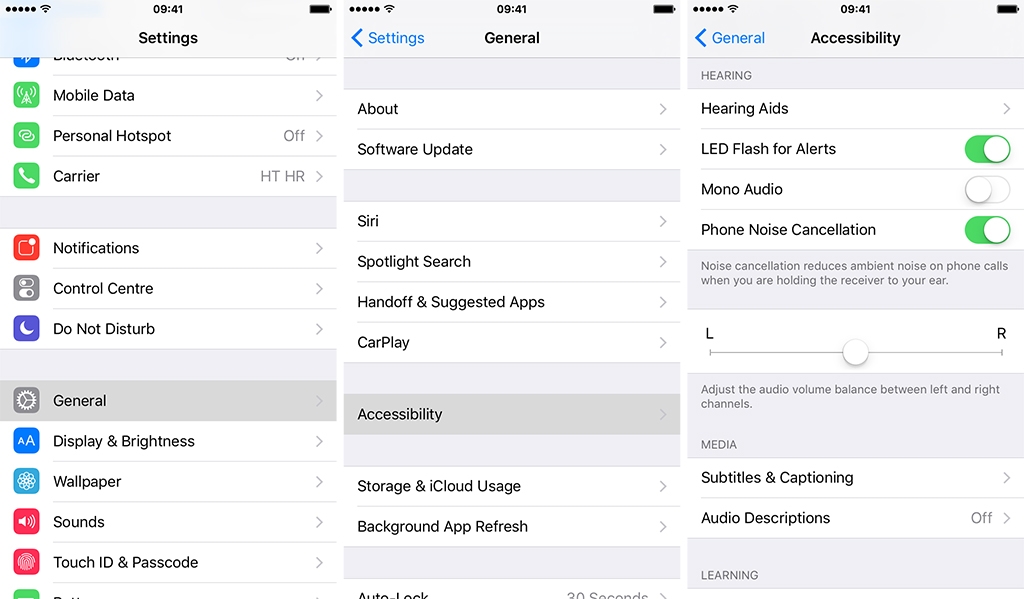Tap the Sounds label
This screenshot has width=1024, height=599.
pos(78,522)
